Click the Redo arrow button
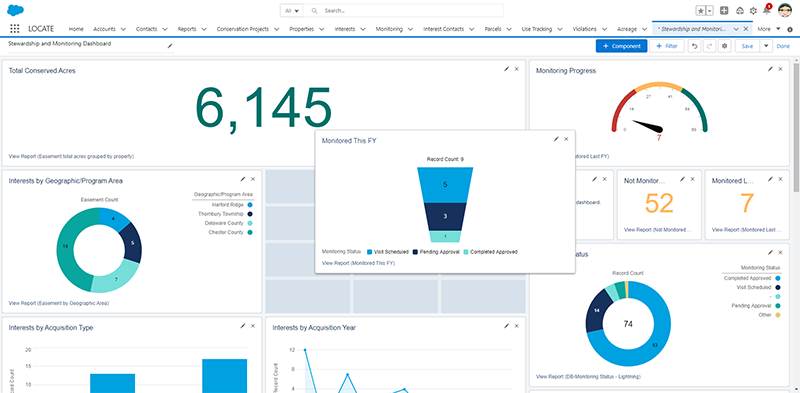Screen dimensions: 800x393 point(710,46)
